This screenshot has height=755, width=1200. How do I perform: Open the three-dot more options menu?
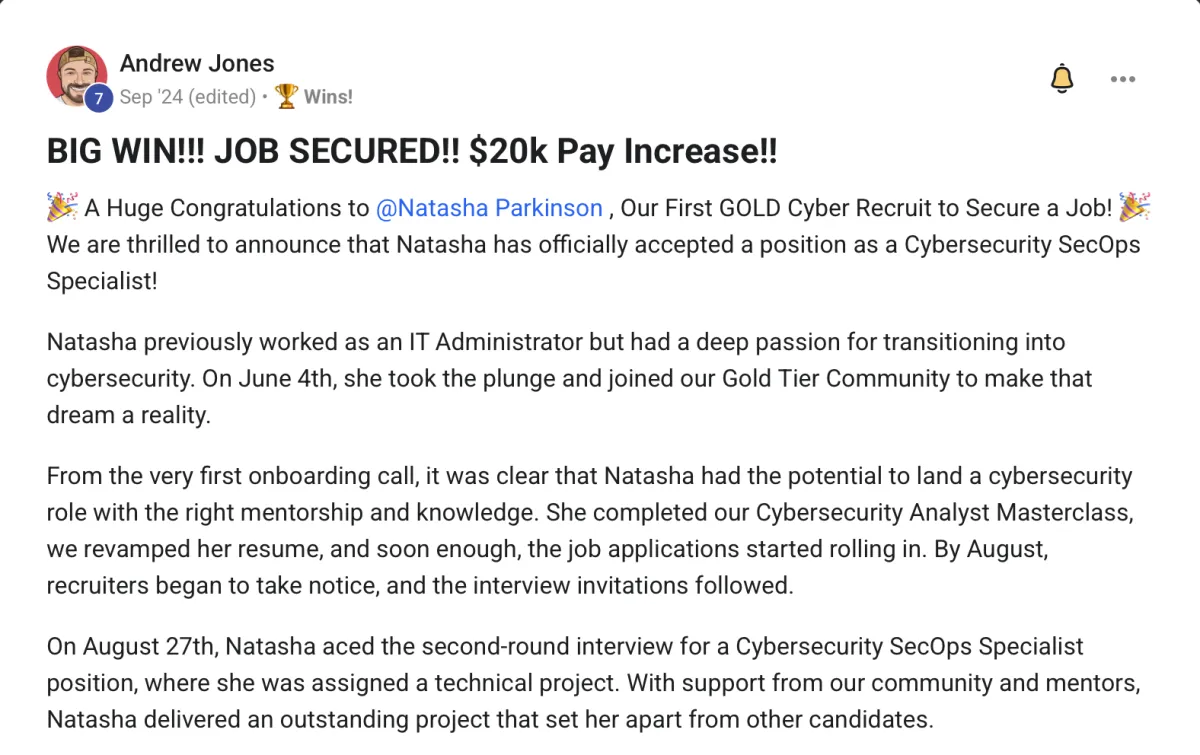point(1123,79)
